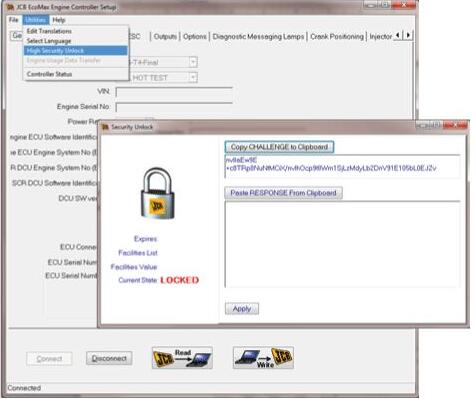Click the Apply button
Viewport: 476px width, 399px height.
[x=242, y=309]
